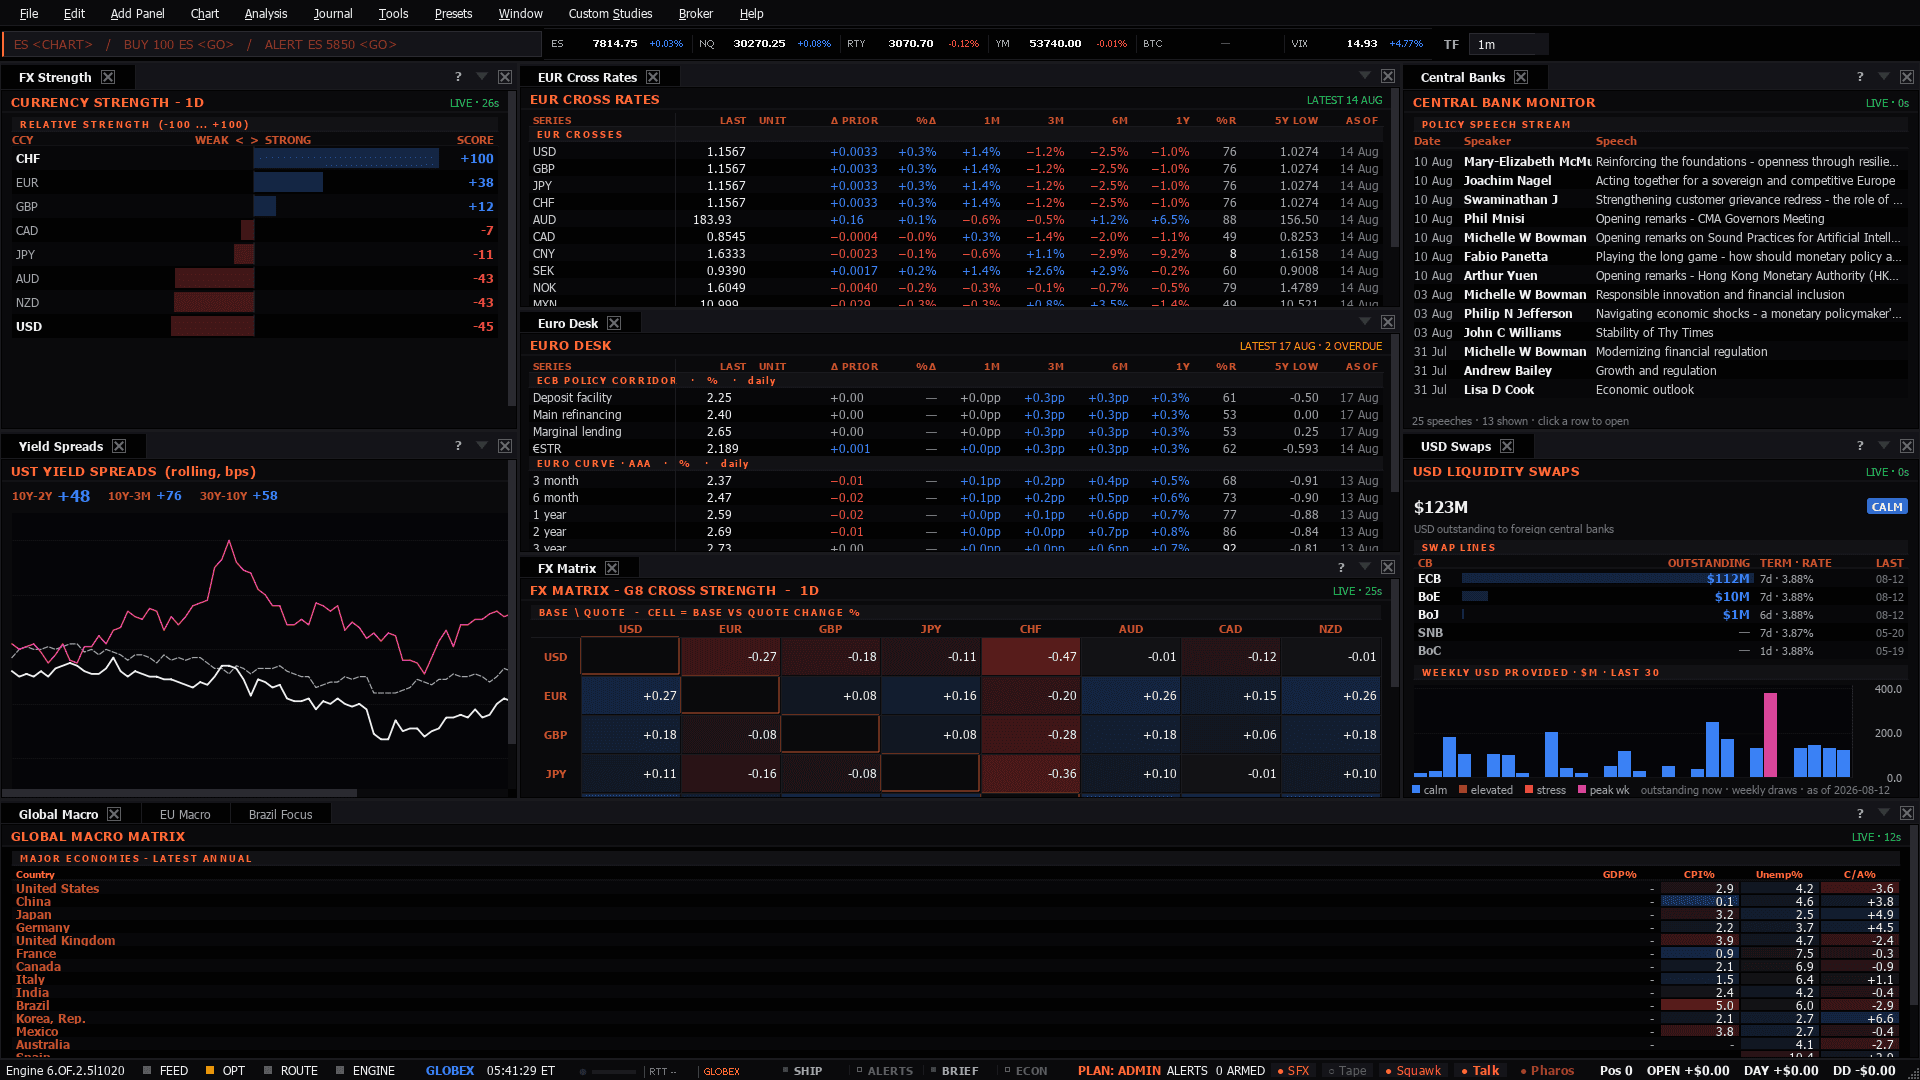Run the ALERT ES 5850 <GO> command

(x=331, y=44)
